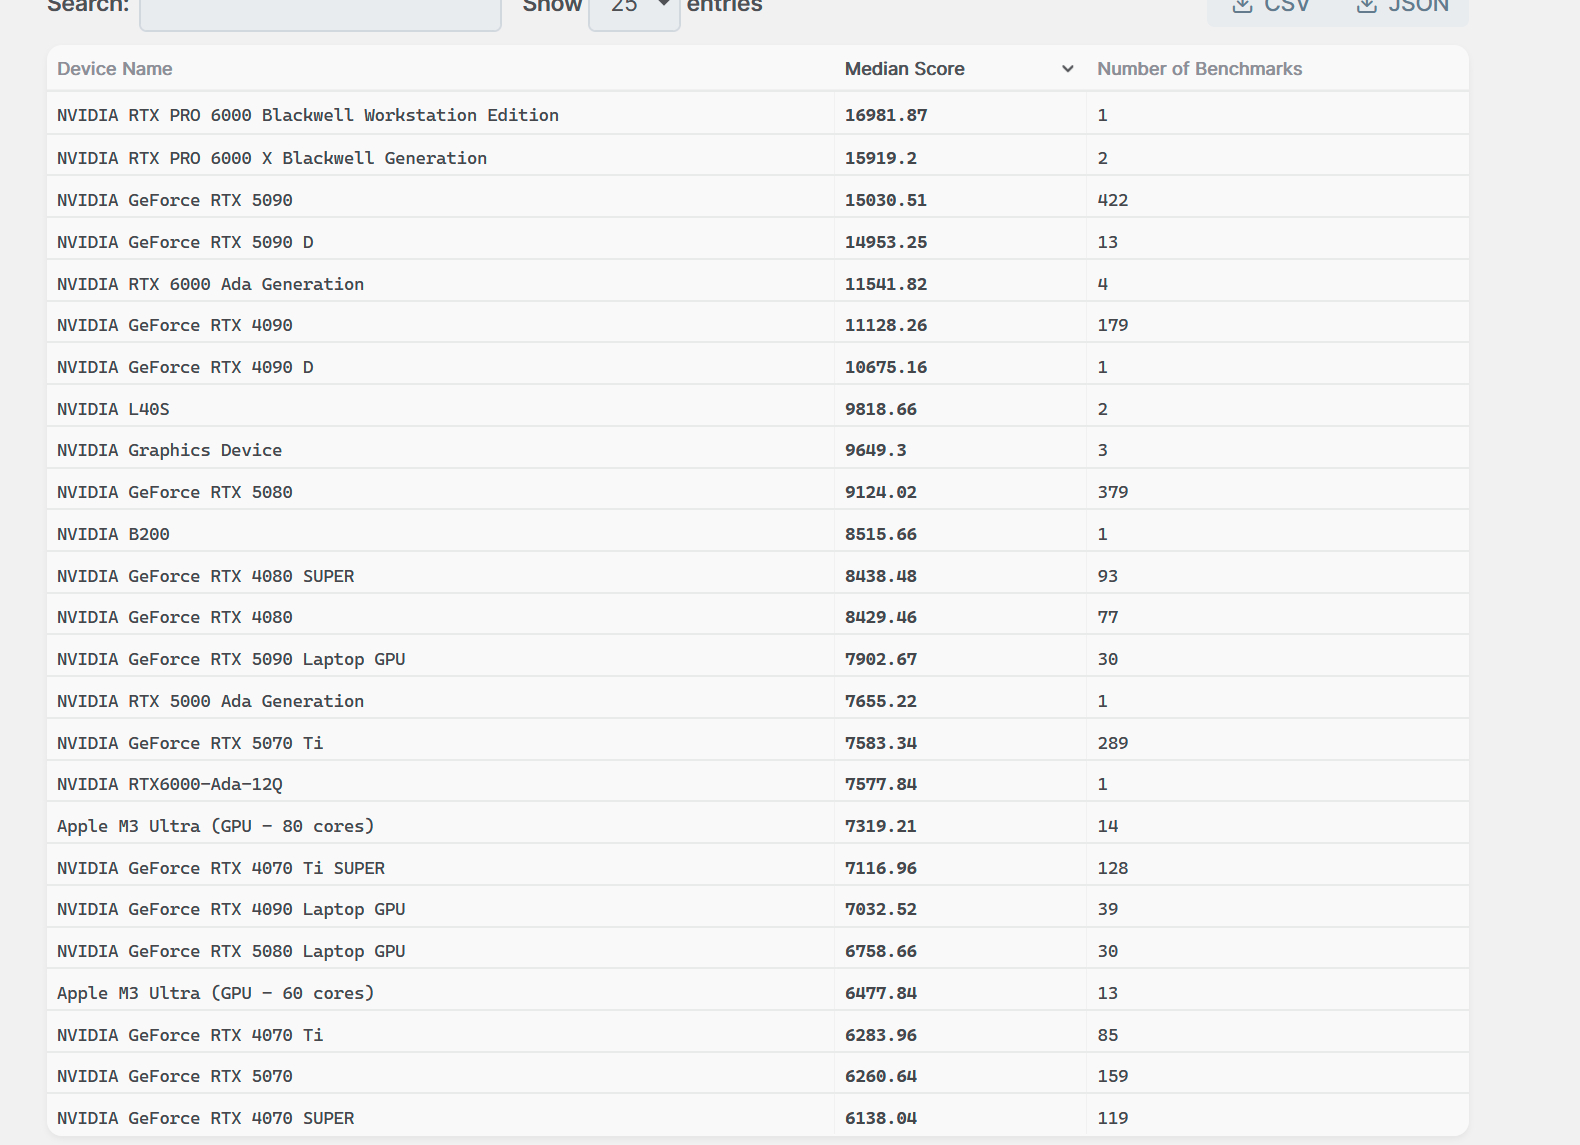Image resolution: width=1580 pixels, height=1145 pixels.
Task: Select NVIDIA RTX PRO 6000 X Blackwell Generation
Action: pyautogui.click(x=272, y=158)
